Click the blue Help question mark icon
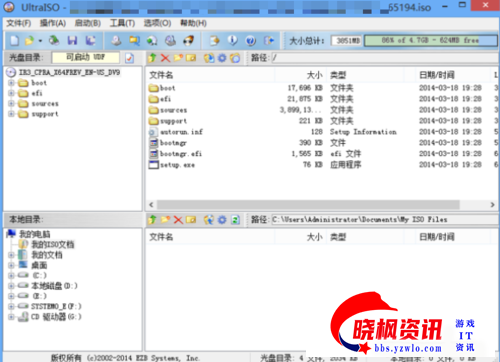This screenshot has width=500, height=362. (250, 41)
